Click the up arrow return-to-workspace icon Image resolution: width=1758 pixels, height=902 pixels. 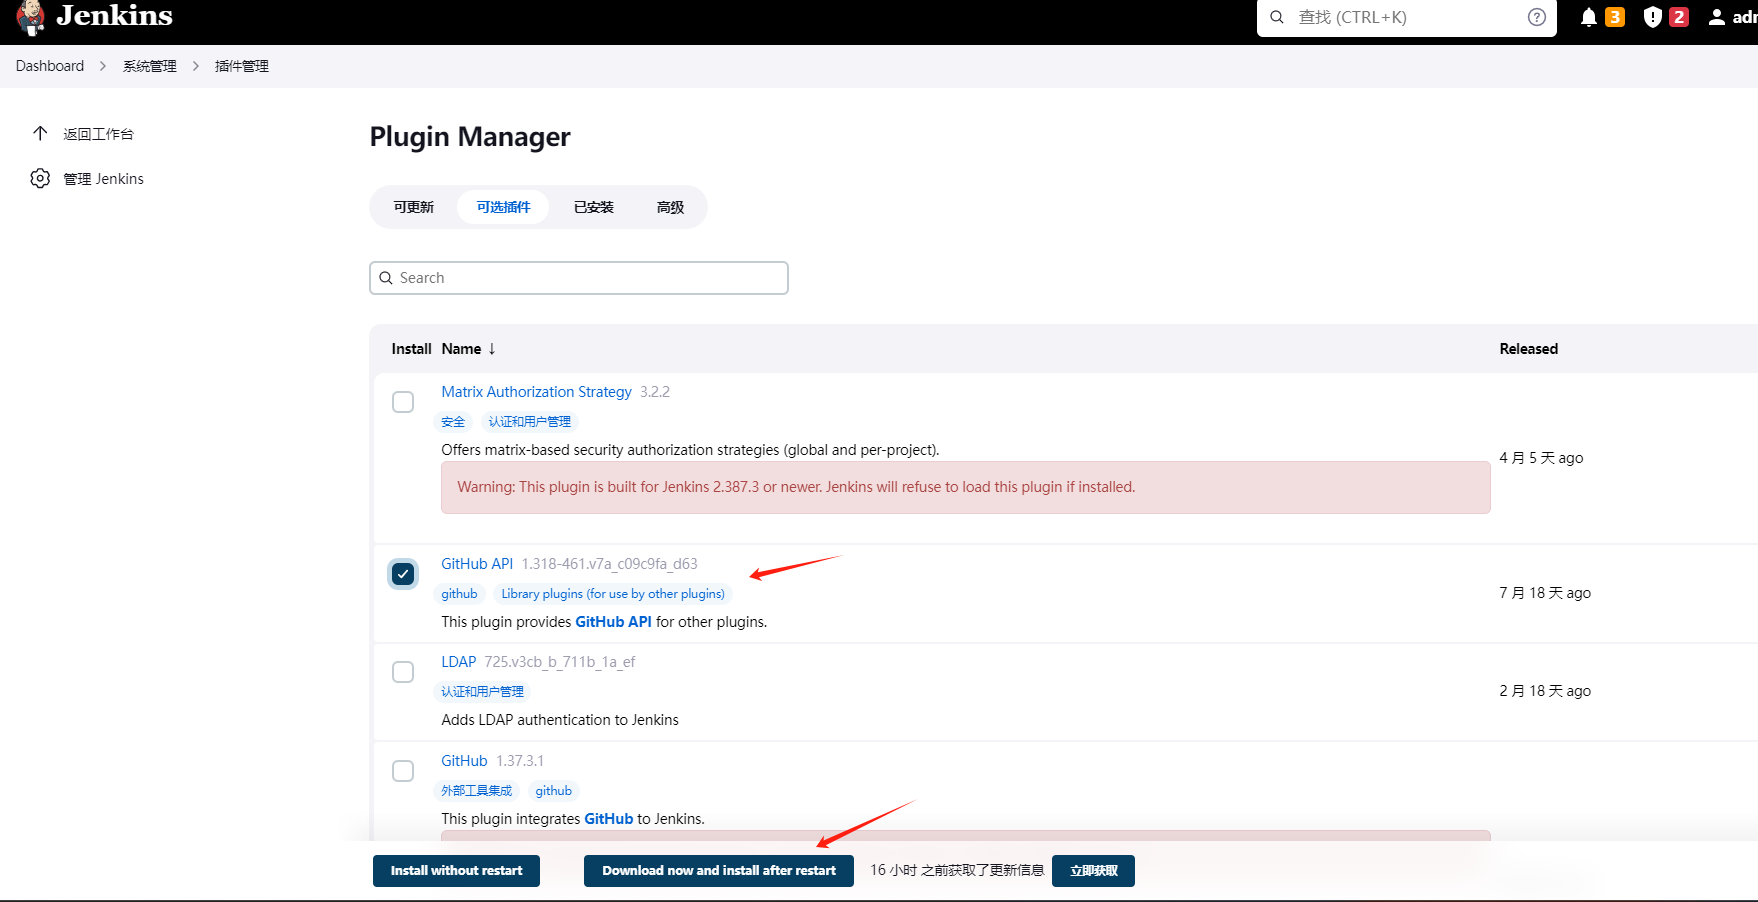[40, 133]
